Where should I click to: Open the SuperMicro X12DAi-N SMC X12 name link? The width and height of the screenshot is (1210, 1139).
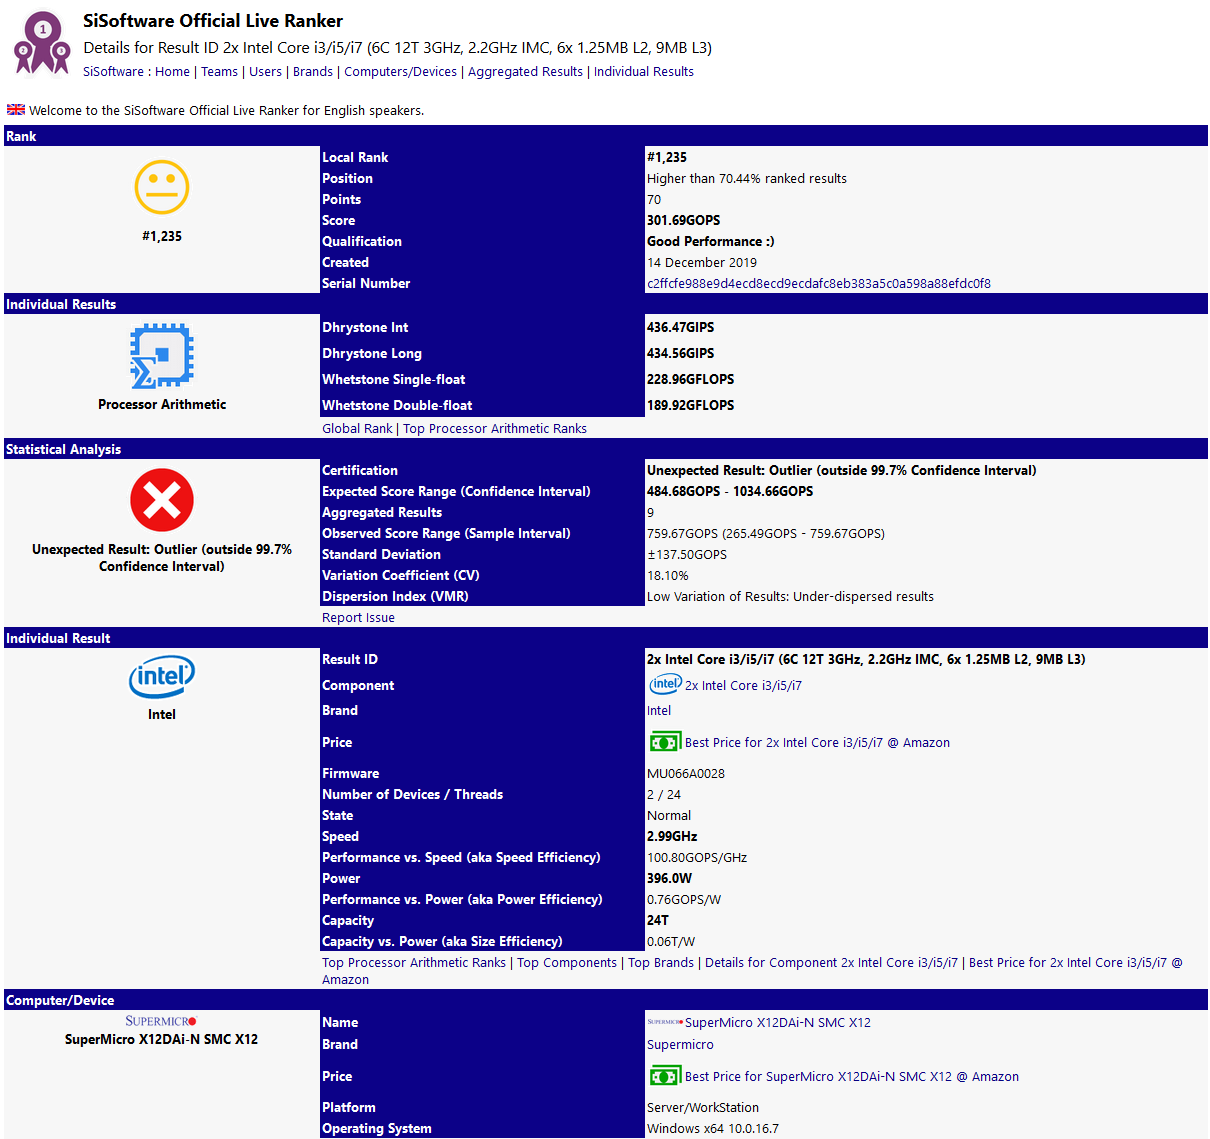778,1023
